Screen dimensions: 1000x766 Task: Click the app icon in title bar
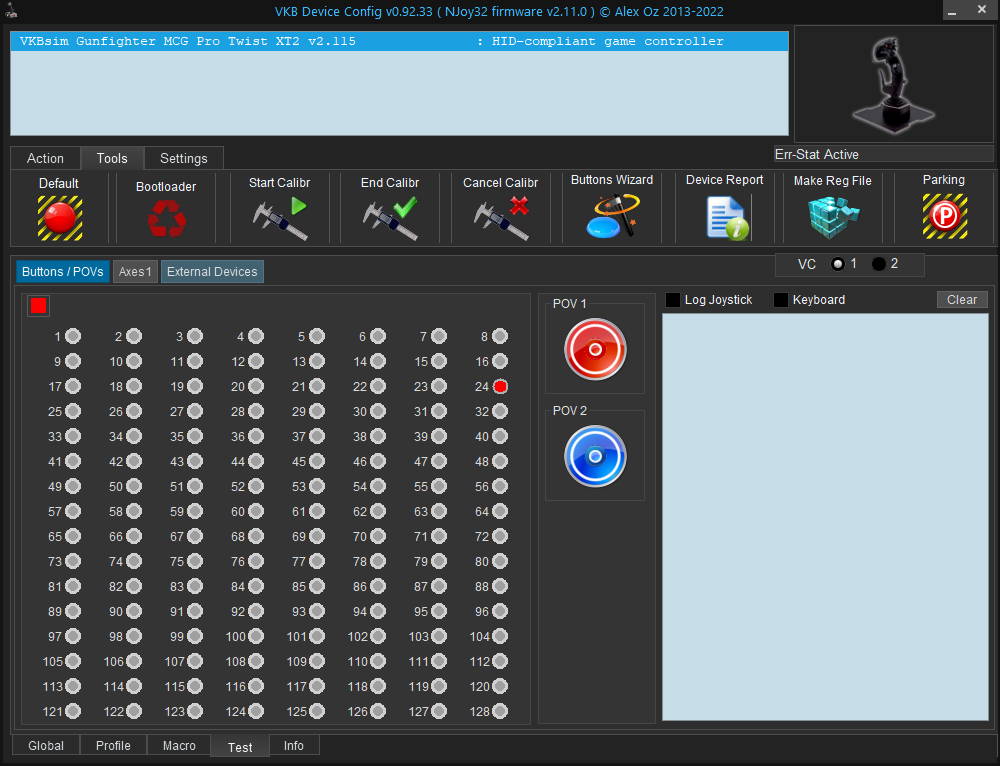tap(11, 10)
